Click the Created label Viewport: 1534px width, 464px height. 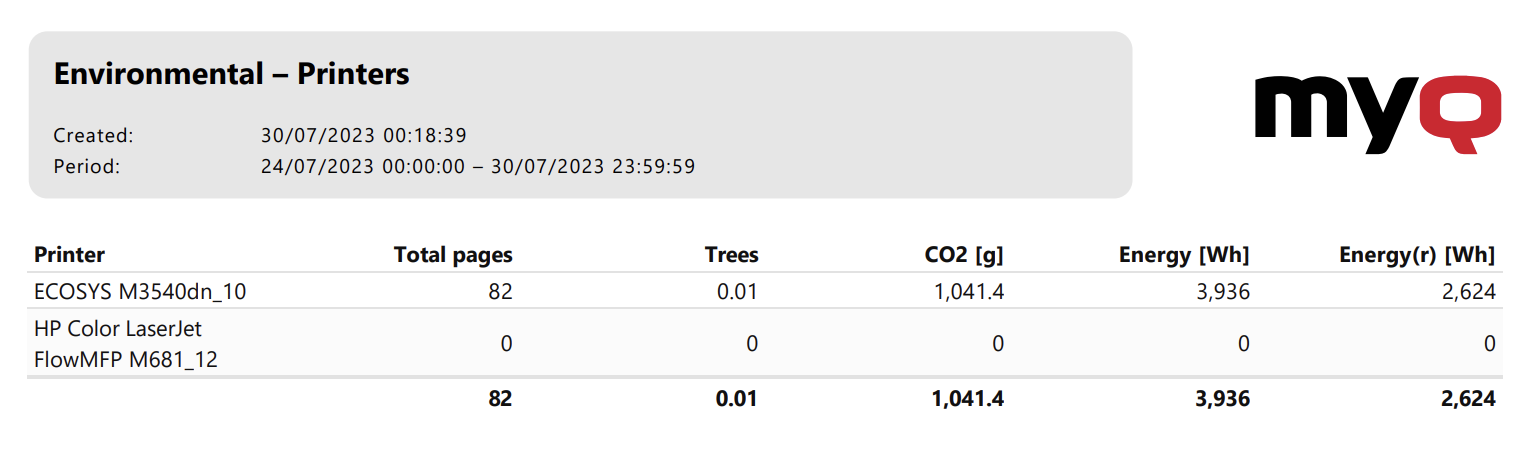point(93,135)
